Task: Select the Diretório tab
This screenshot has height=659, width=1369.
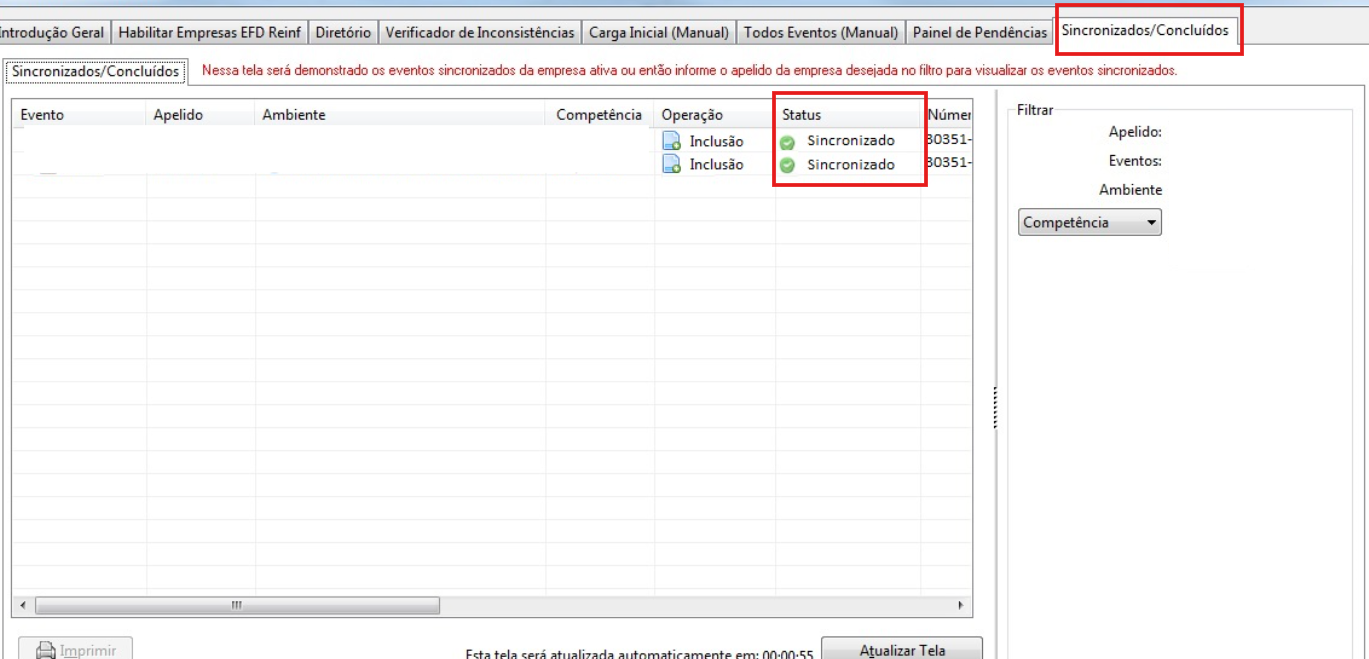Action: pyautogui.click(x=343, y=32)
